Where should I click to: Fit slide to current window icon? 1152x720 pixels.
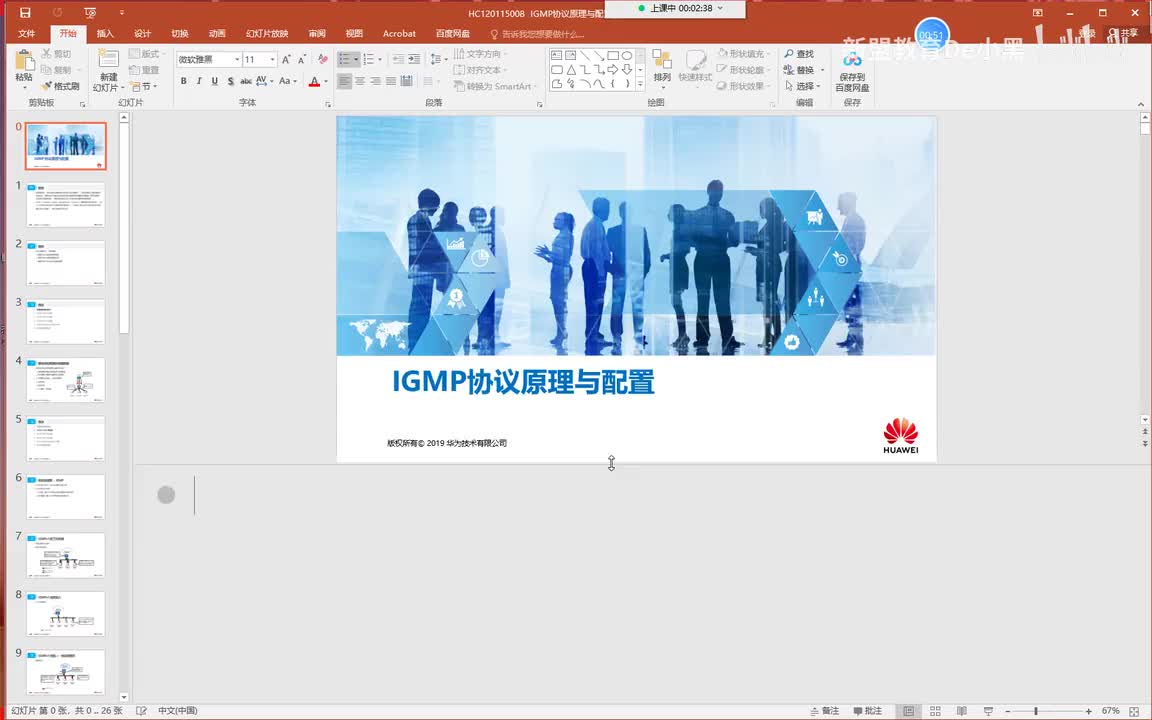click(1134, 711)
